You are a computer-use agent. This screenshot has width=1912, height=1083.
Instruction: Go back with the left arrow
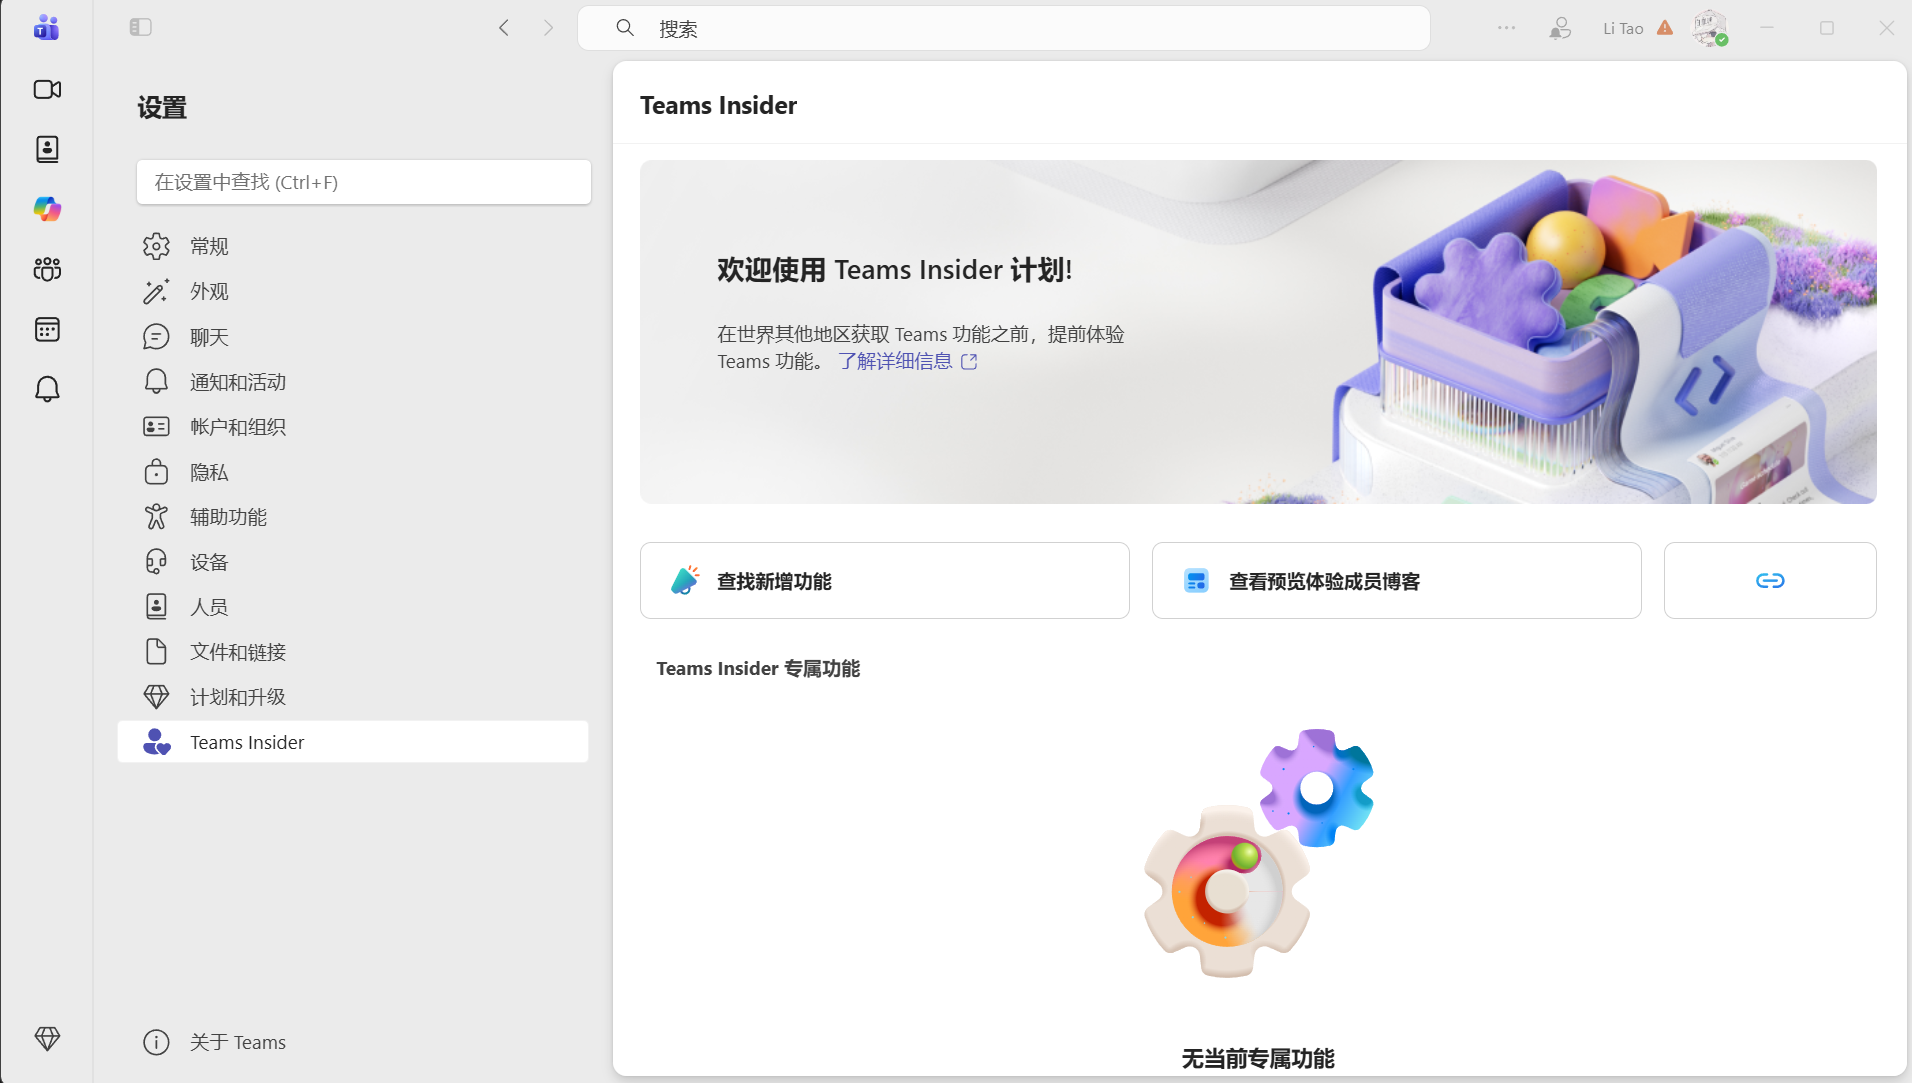(x=504, y=28)
